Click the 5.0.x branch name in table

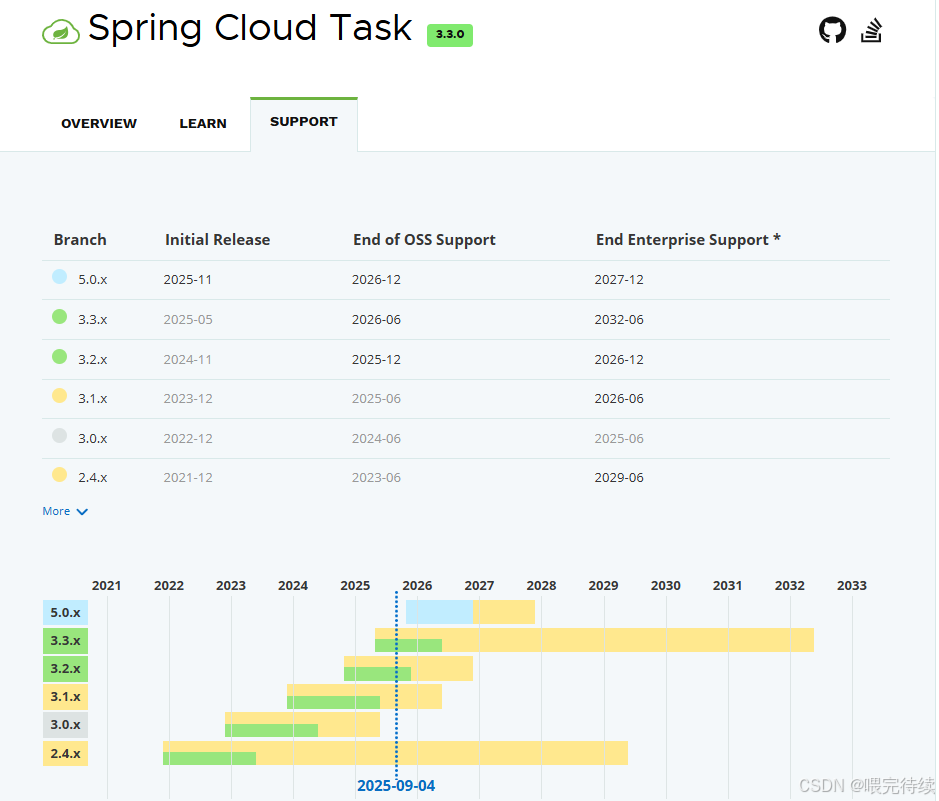[93, 280]
